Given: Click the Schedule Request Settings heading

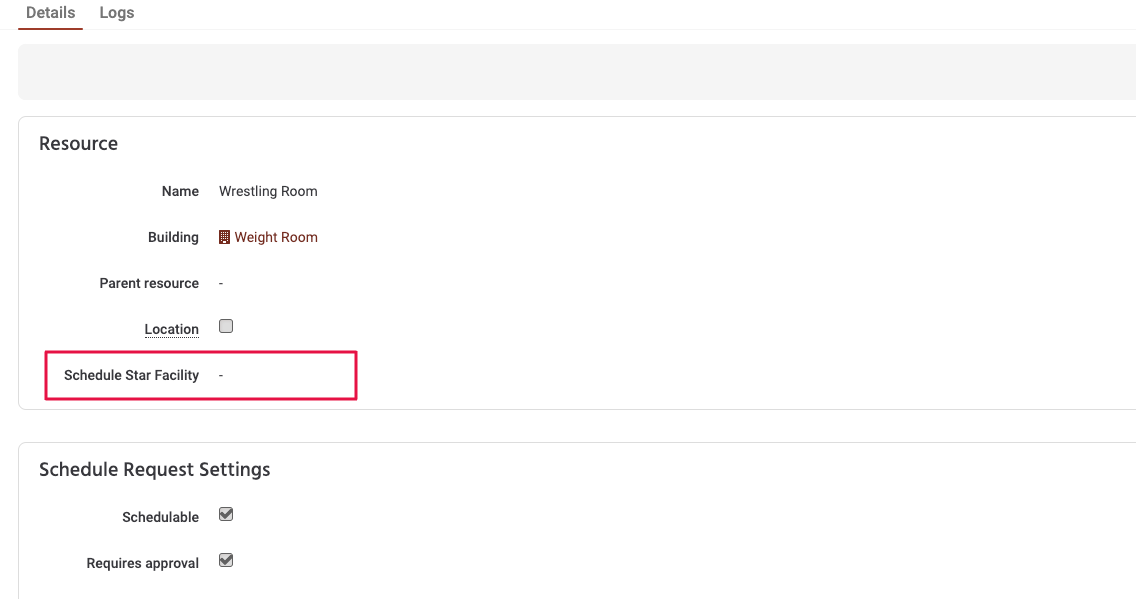Looking at the screenshot, I should 154,469.
